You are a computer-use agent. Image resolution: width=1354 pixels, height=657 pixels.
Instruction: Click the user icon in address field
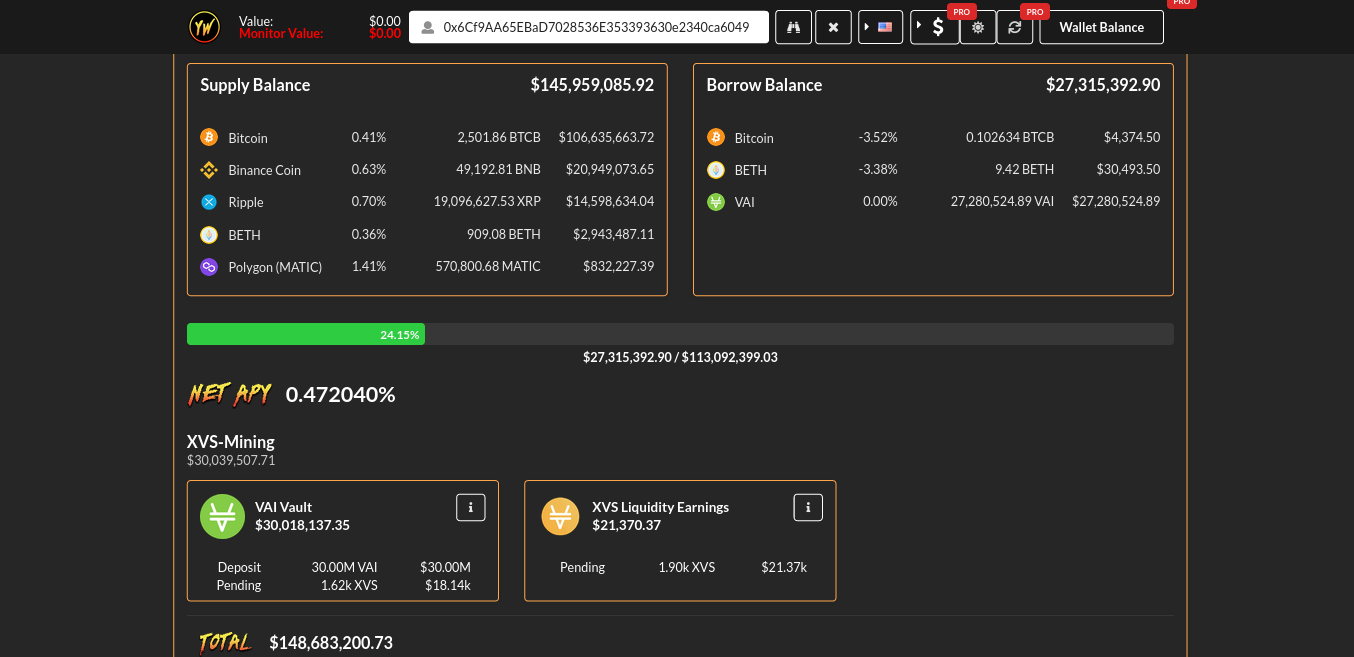427,27
